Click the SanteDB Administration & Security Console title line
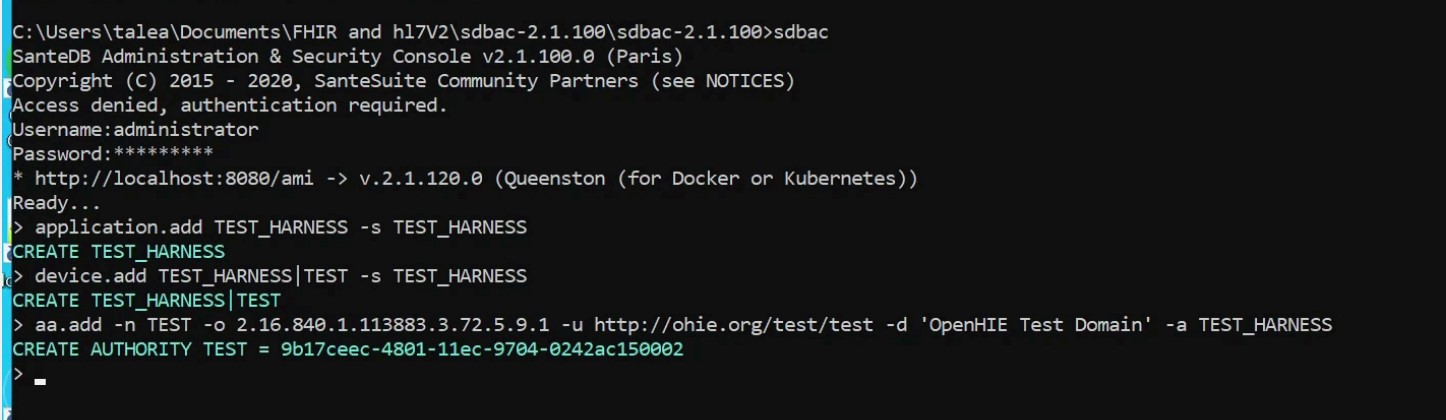Viewport: 1446px width, 420px height. [347, 56]
